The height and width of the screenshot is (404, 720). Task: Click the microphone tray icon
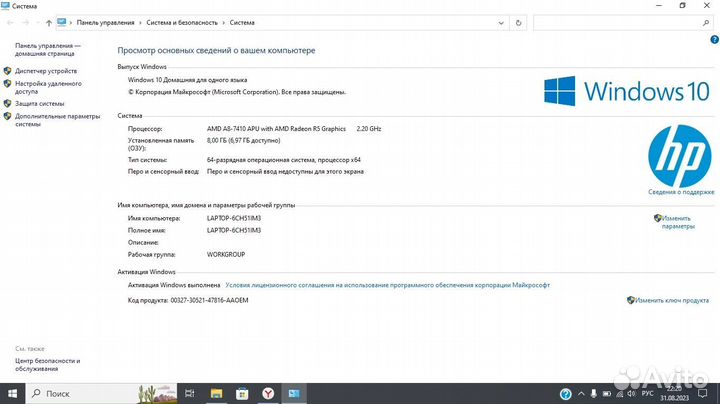(594, 394)
